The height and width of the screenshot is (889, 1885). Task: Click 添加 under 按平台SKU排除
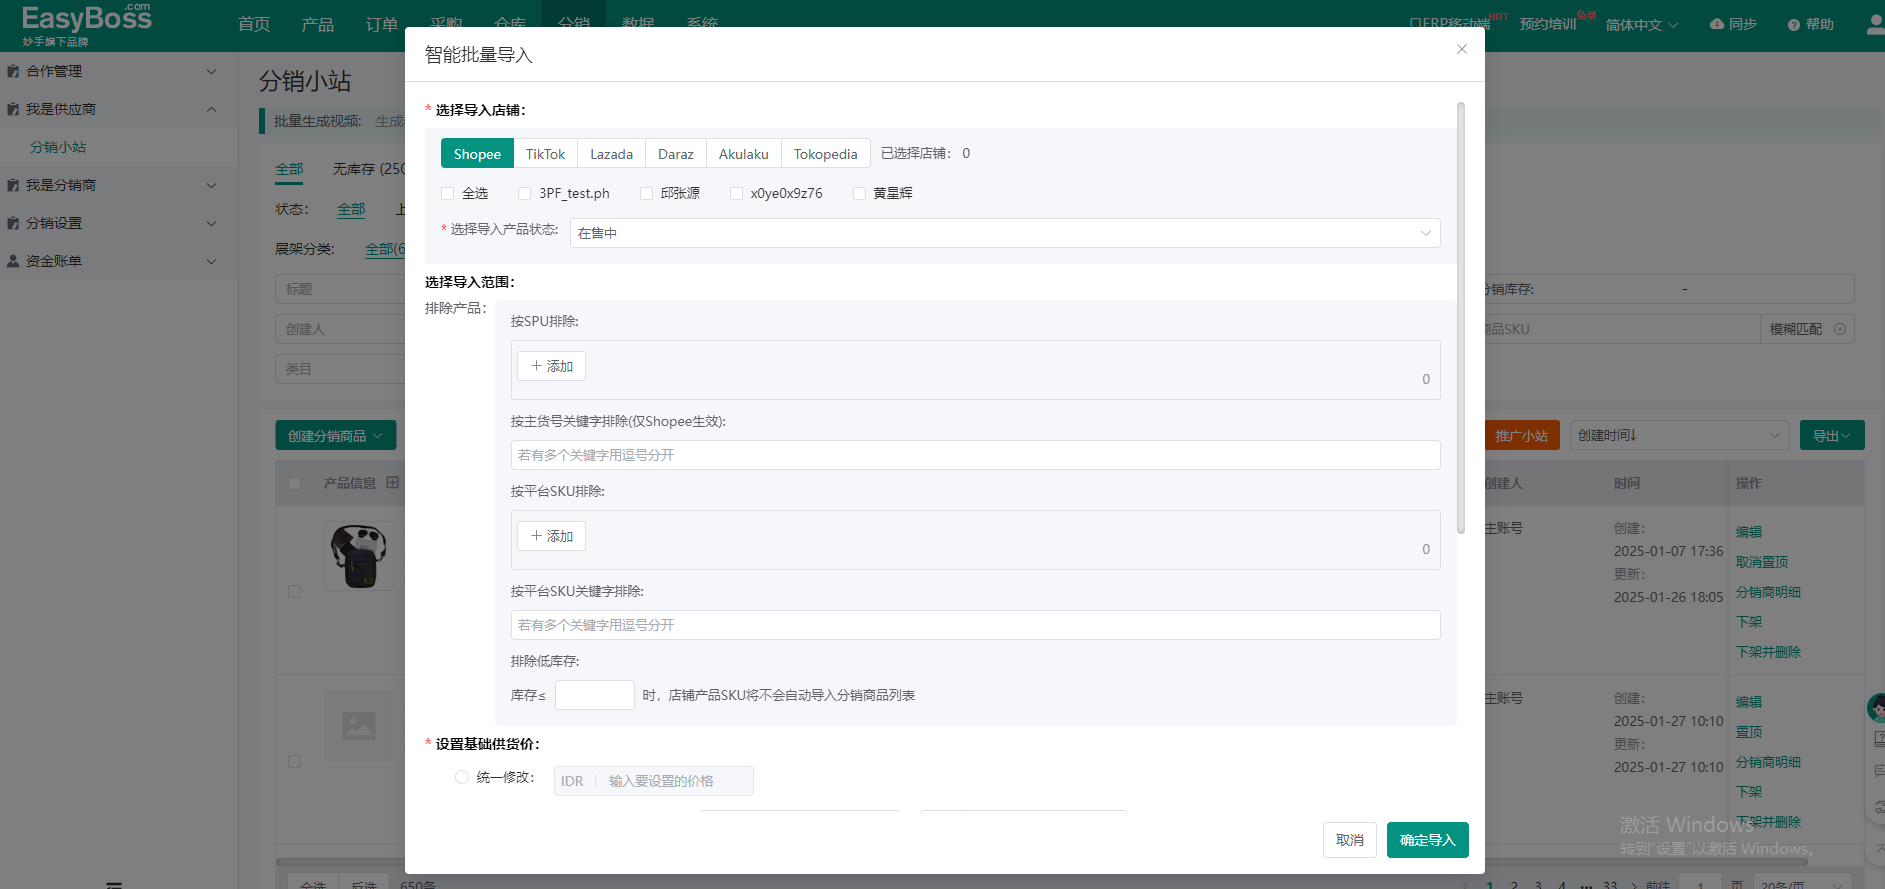pyautogui.click(x=551, y=536)
